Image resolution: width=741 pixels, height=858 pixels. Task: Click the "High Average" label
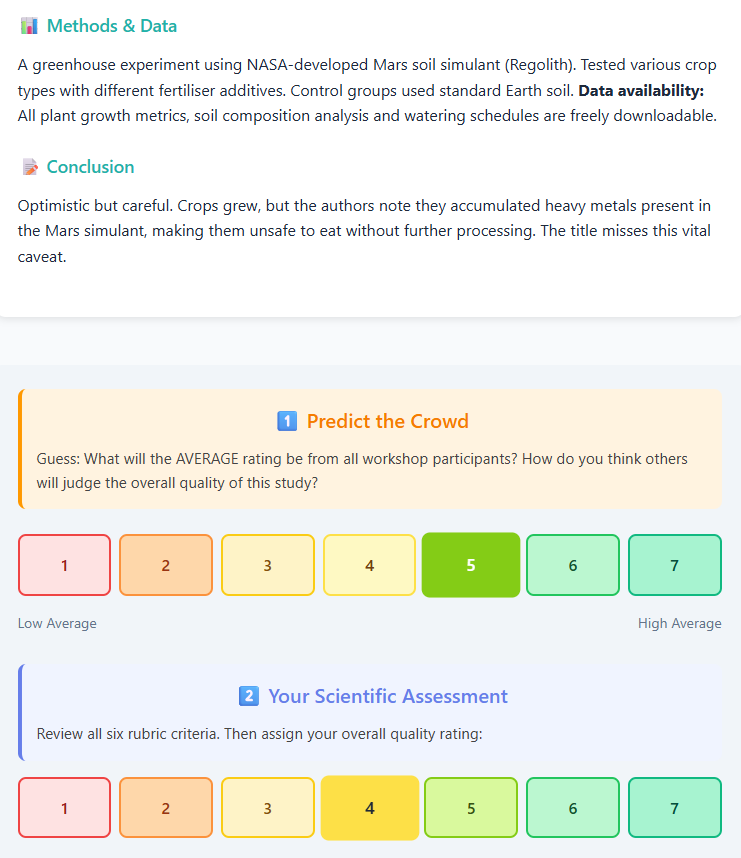point(680,623)
